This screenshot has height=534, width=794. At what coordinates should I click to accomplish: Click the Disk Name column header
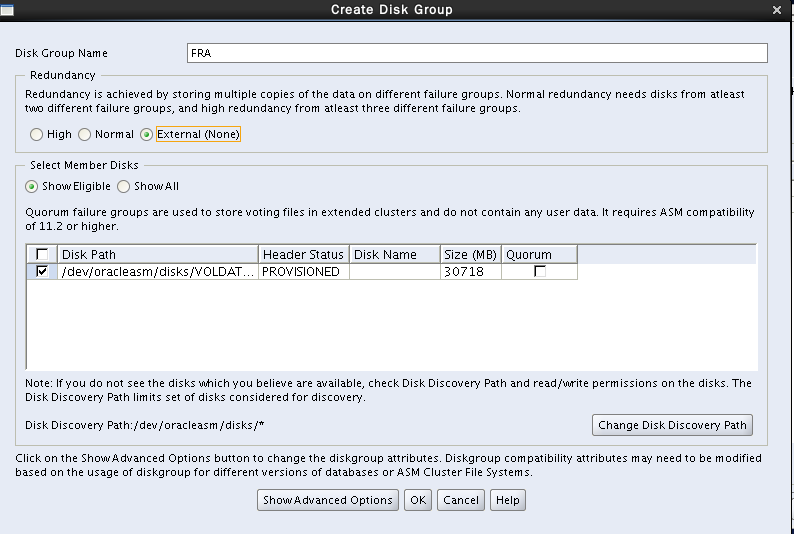point(394,255)
